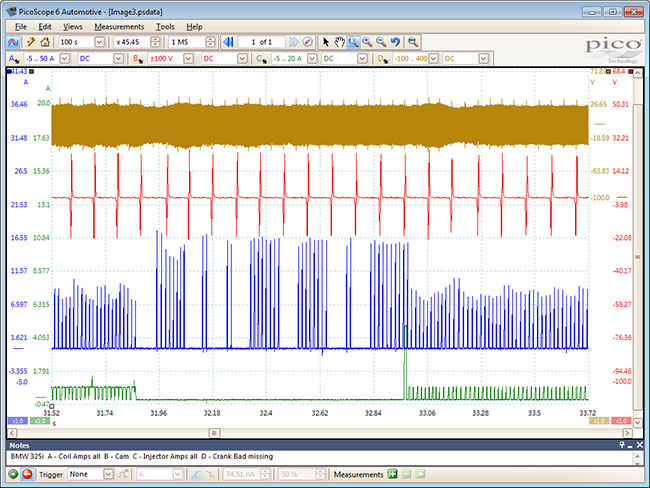Click the pico Technology logo
650x488 pixels.
[613, 50]
